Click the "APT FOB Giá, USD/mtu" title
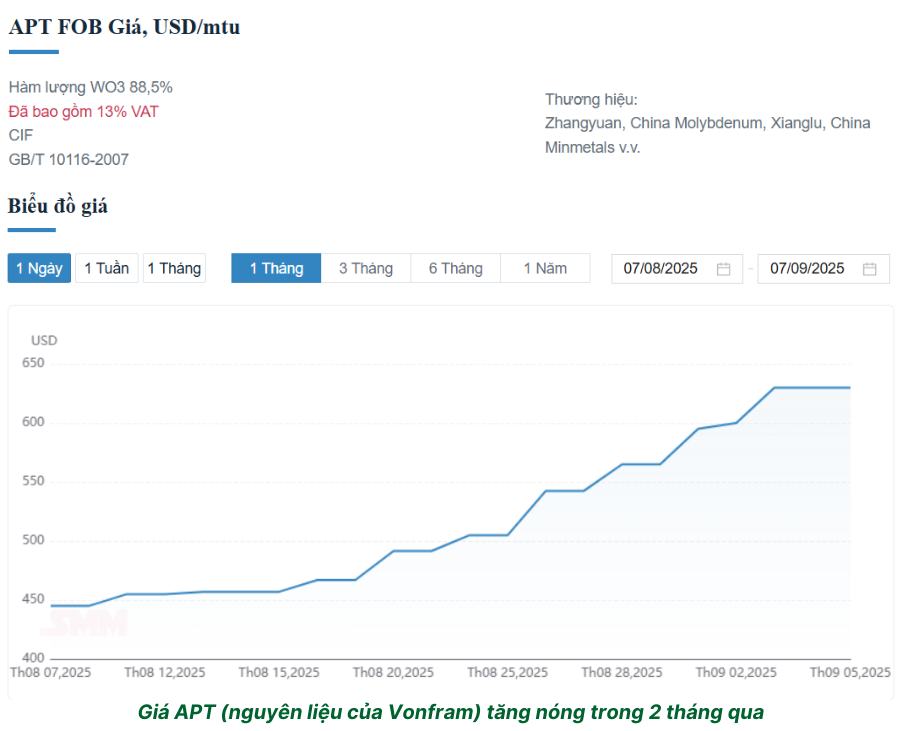The width and height of the screenshot is (902, 731). point(124,27)
